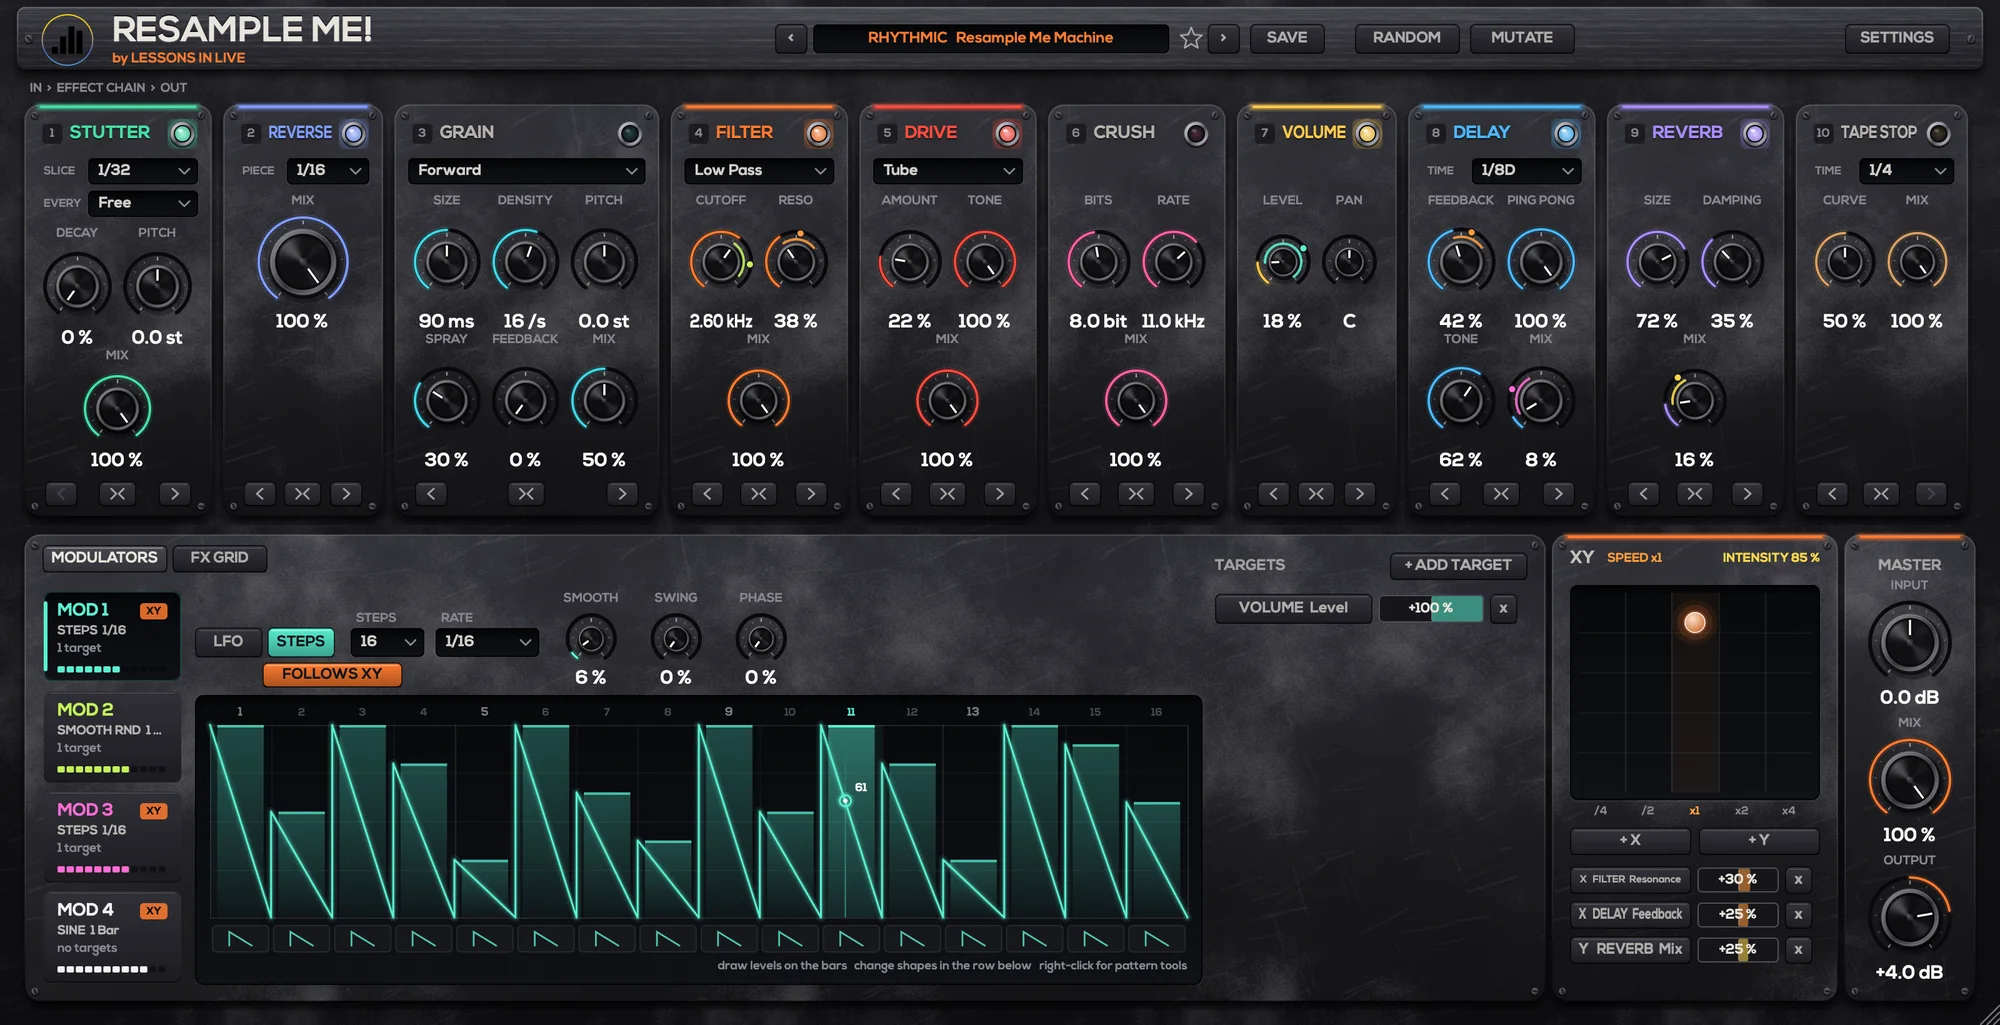The height and width of the screenshot is (1025, 2000).
Task: Enable the CRUSH effect power button
Action: pyautogui.click(x=1195, y=133)
